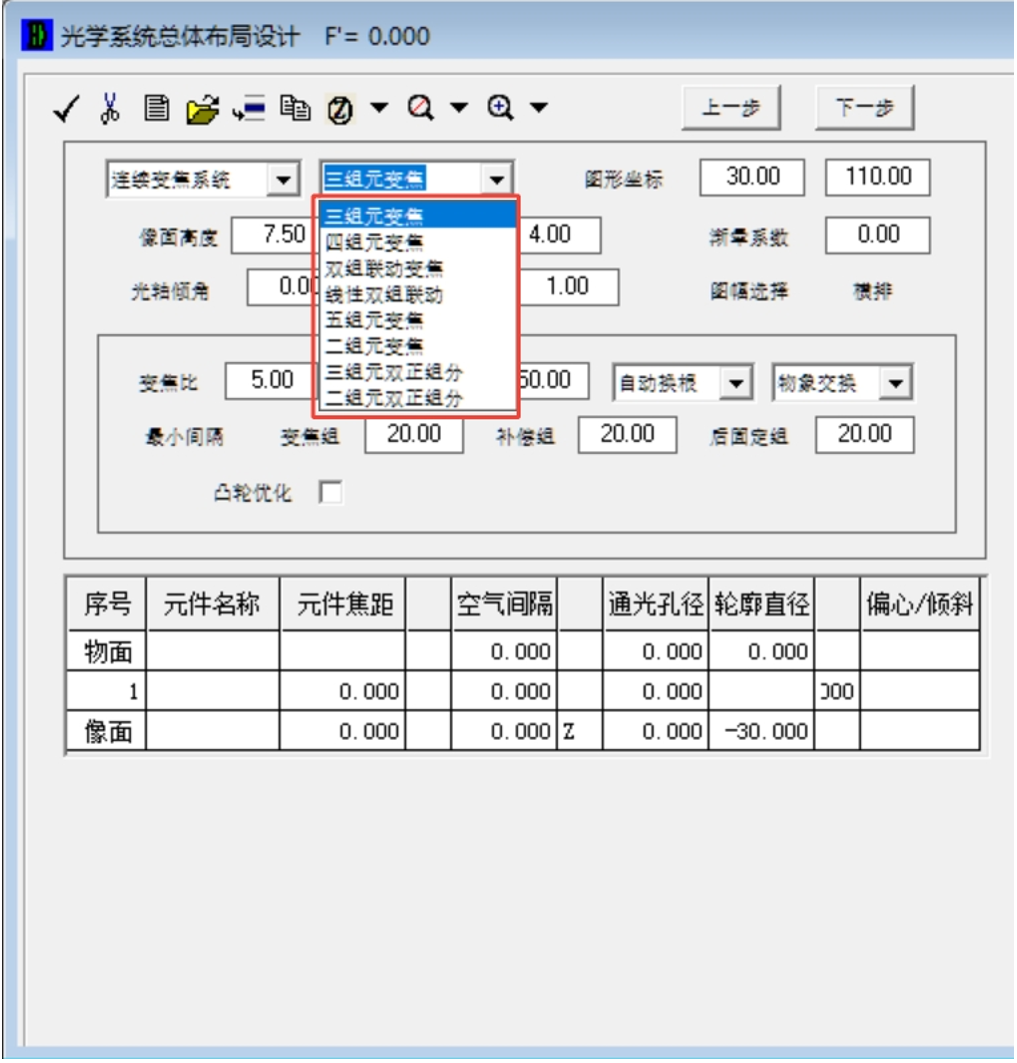The width and height of the screenshot is (1017, 1063).
Task: Click the open folder icon
Action: tap(202, 109)
